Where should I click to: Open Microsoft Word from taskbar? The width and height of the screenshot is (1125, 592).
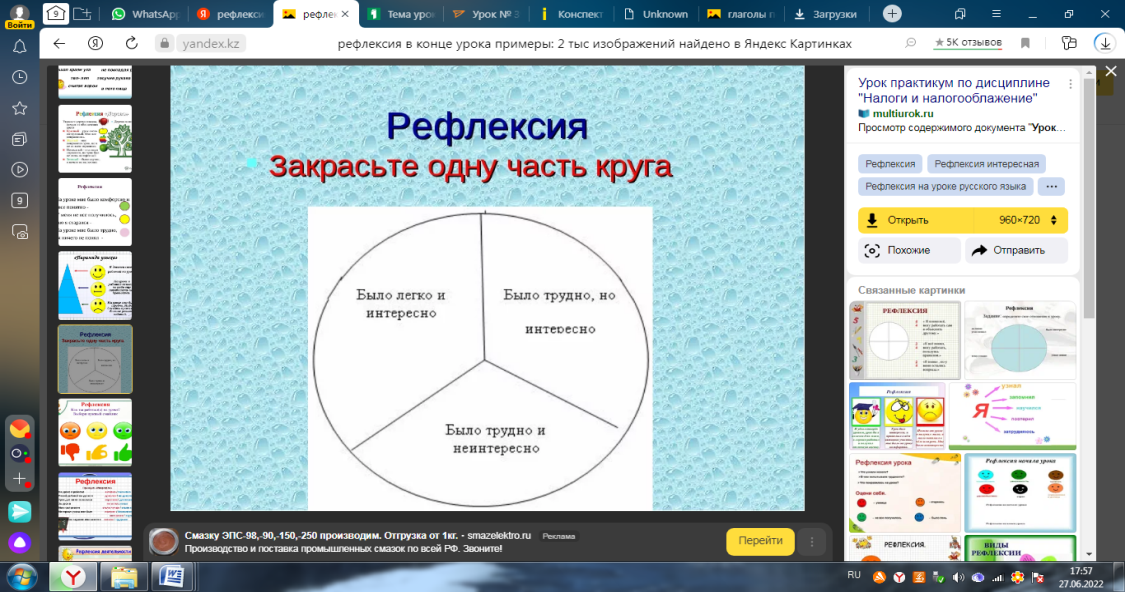pyautogui.click(x=171, y=577)
